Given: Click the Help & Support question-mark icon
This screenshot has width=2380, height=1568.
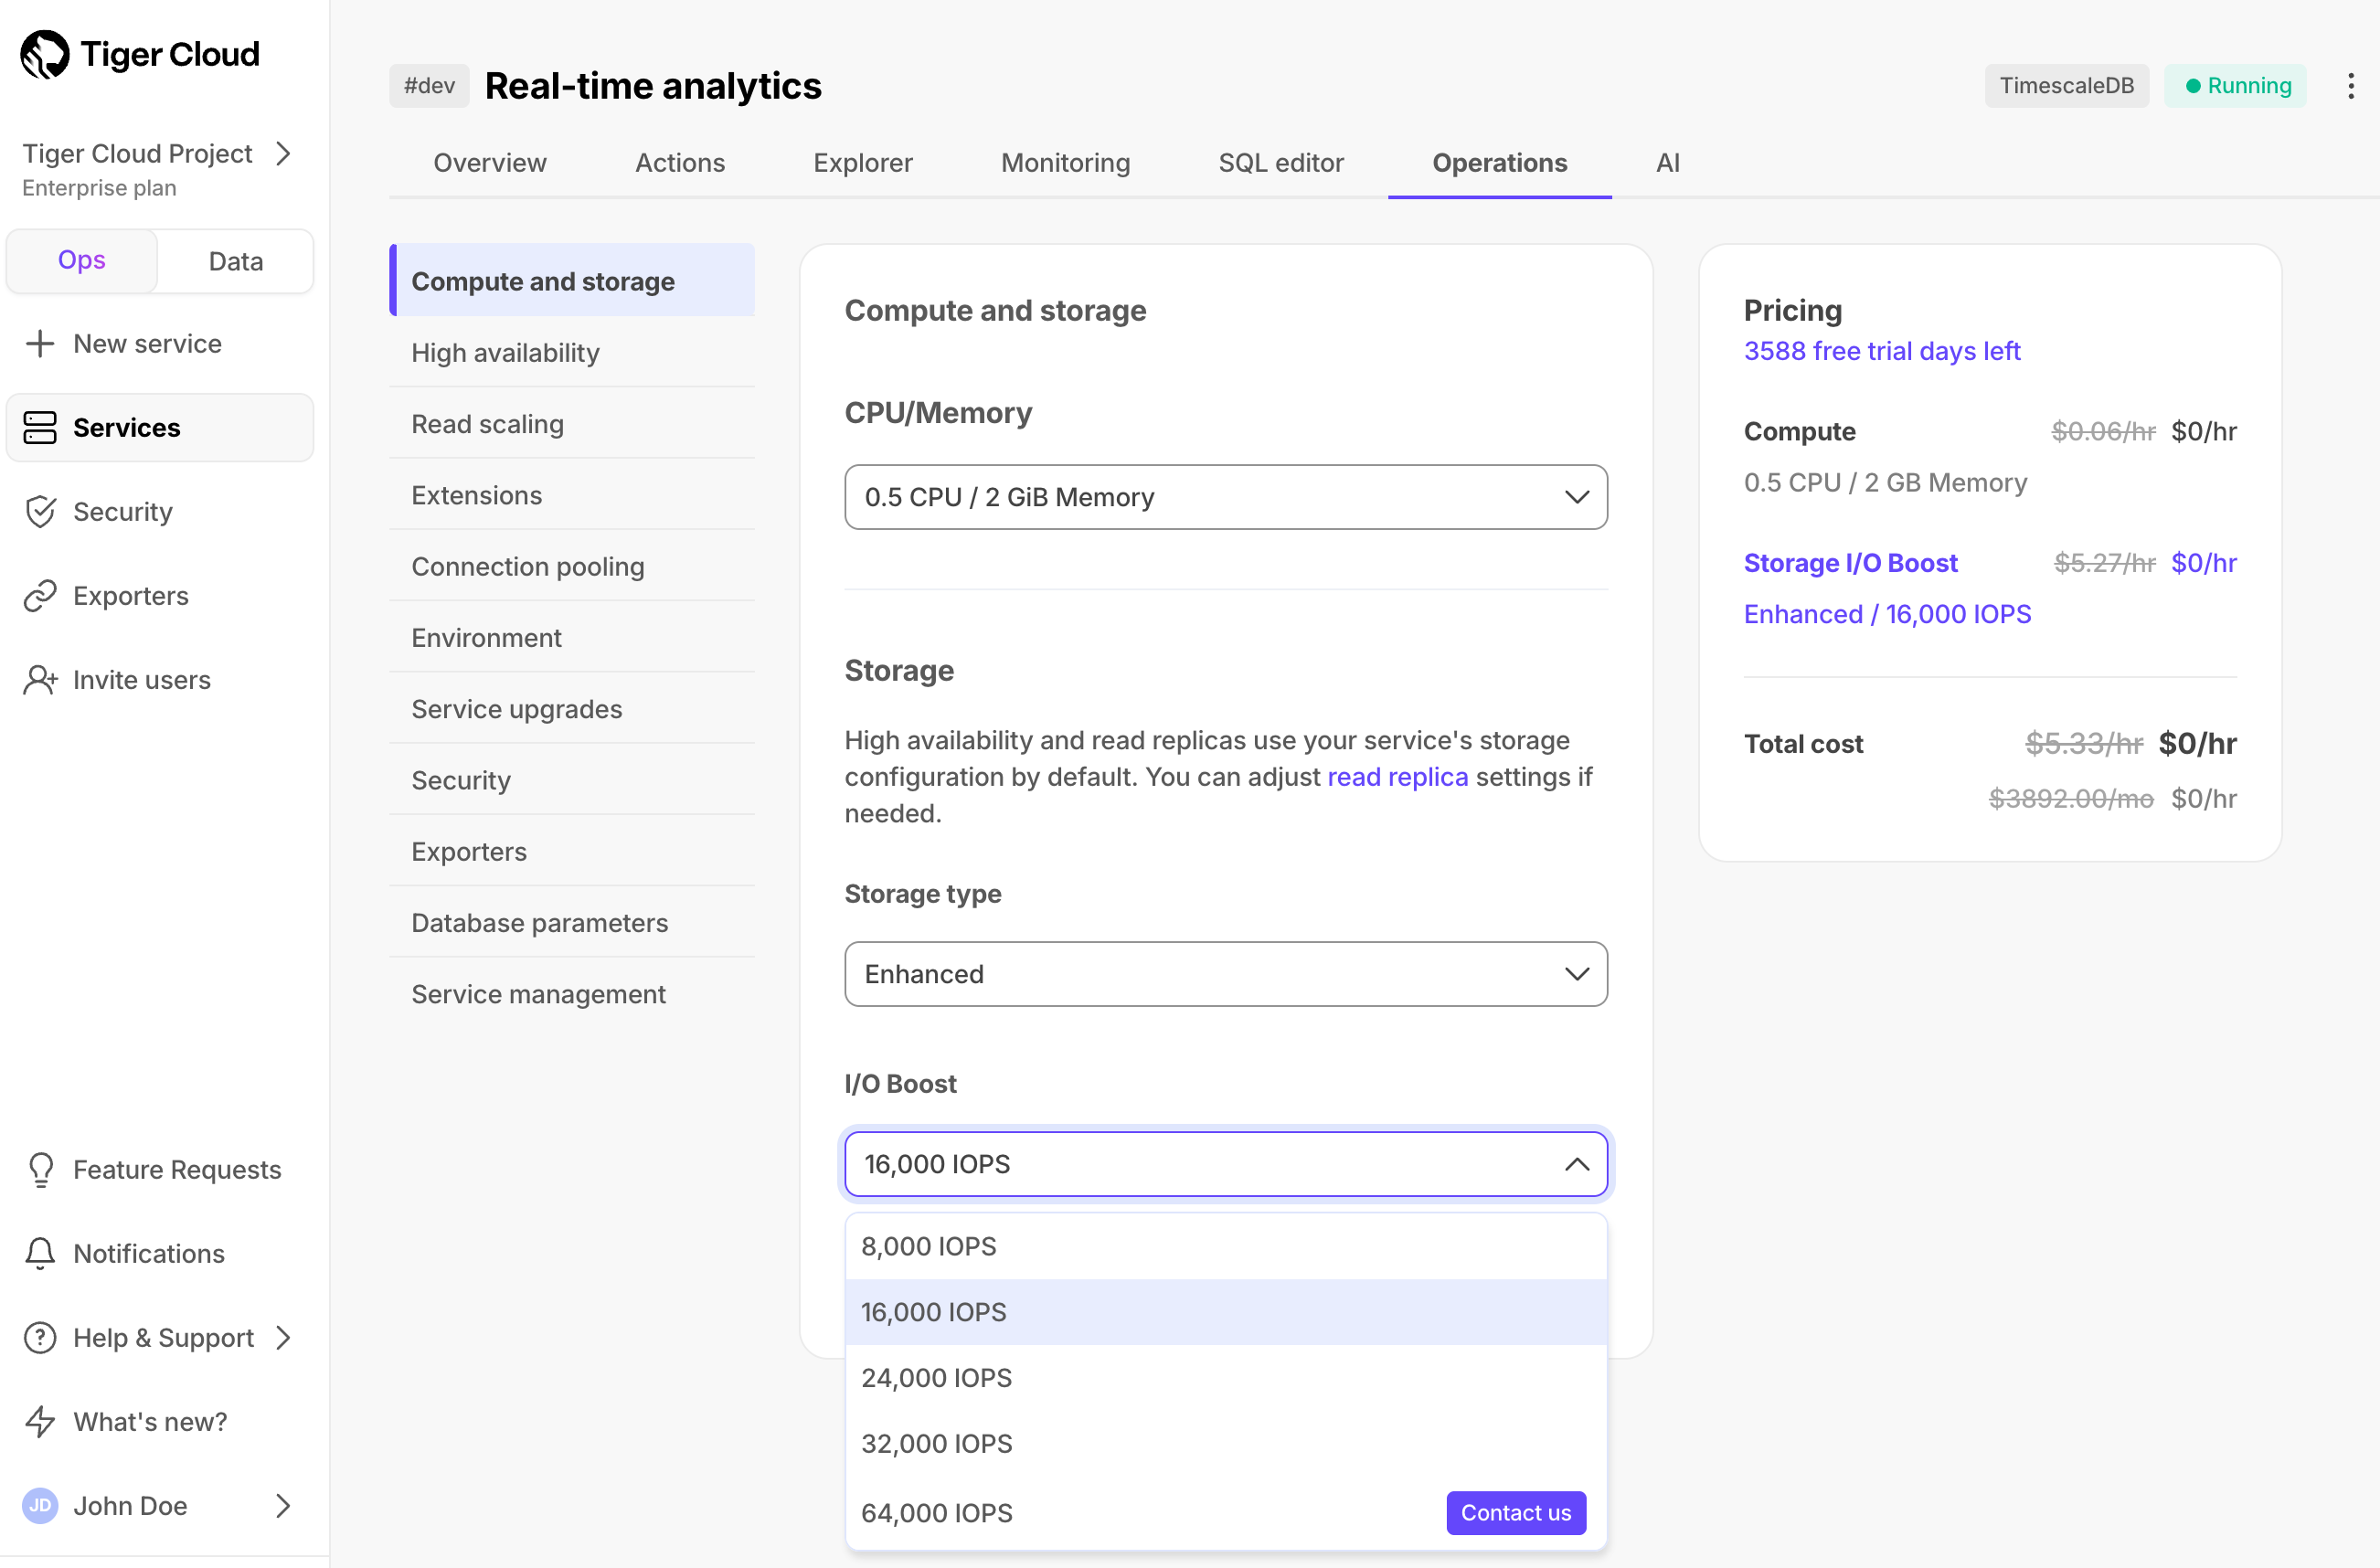Looking at the screenshot, I should [x=40, y=1337].
